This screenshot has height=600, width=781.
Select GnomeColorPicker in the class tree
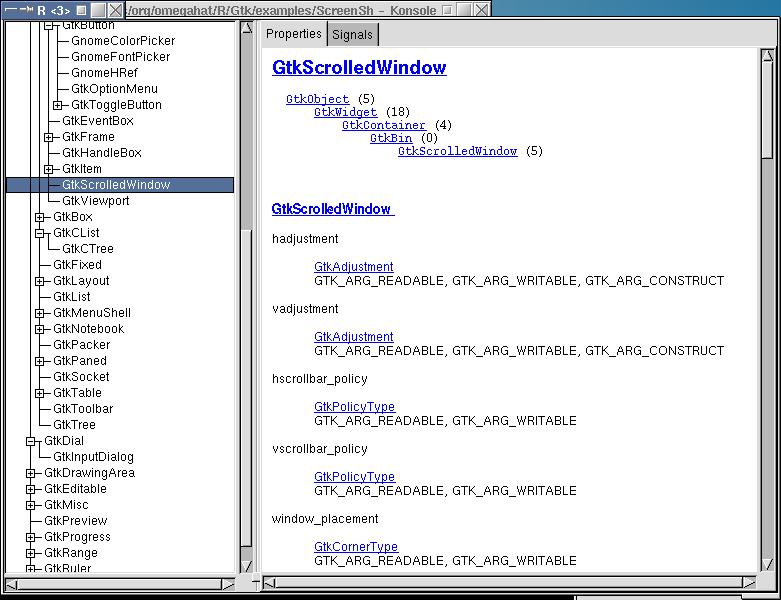click(x=123, y=41)
